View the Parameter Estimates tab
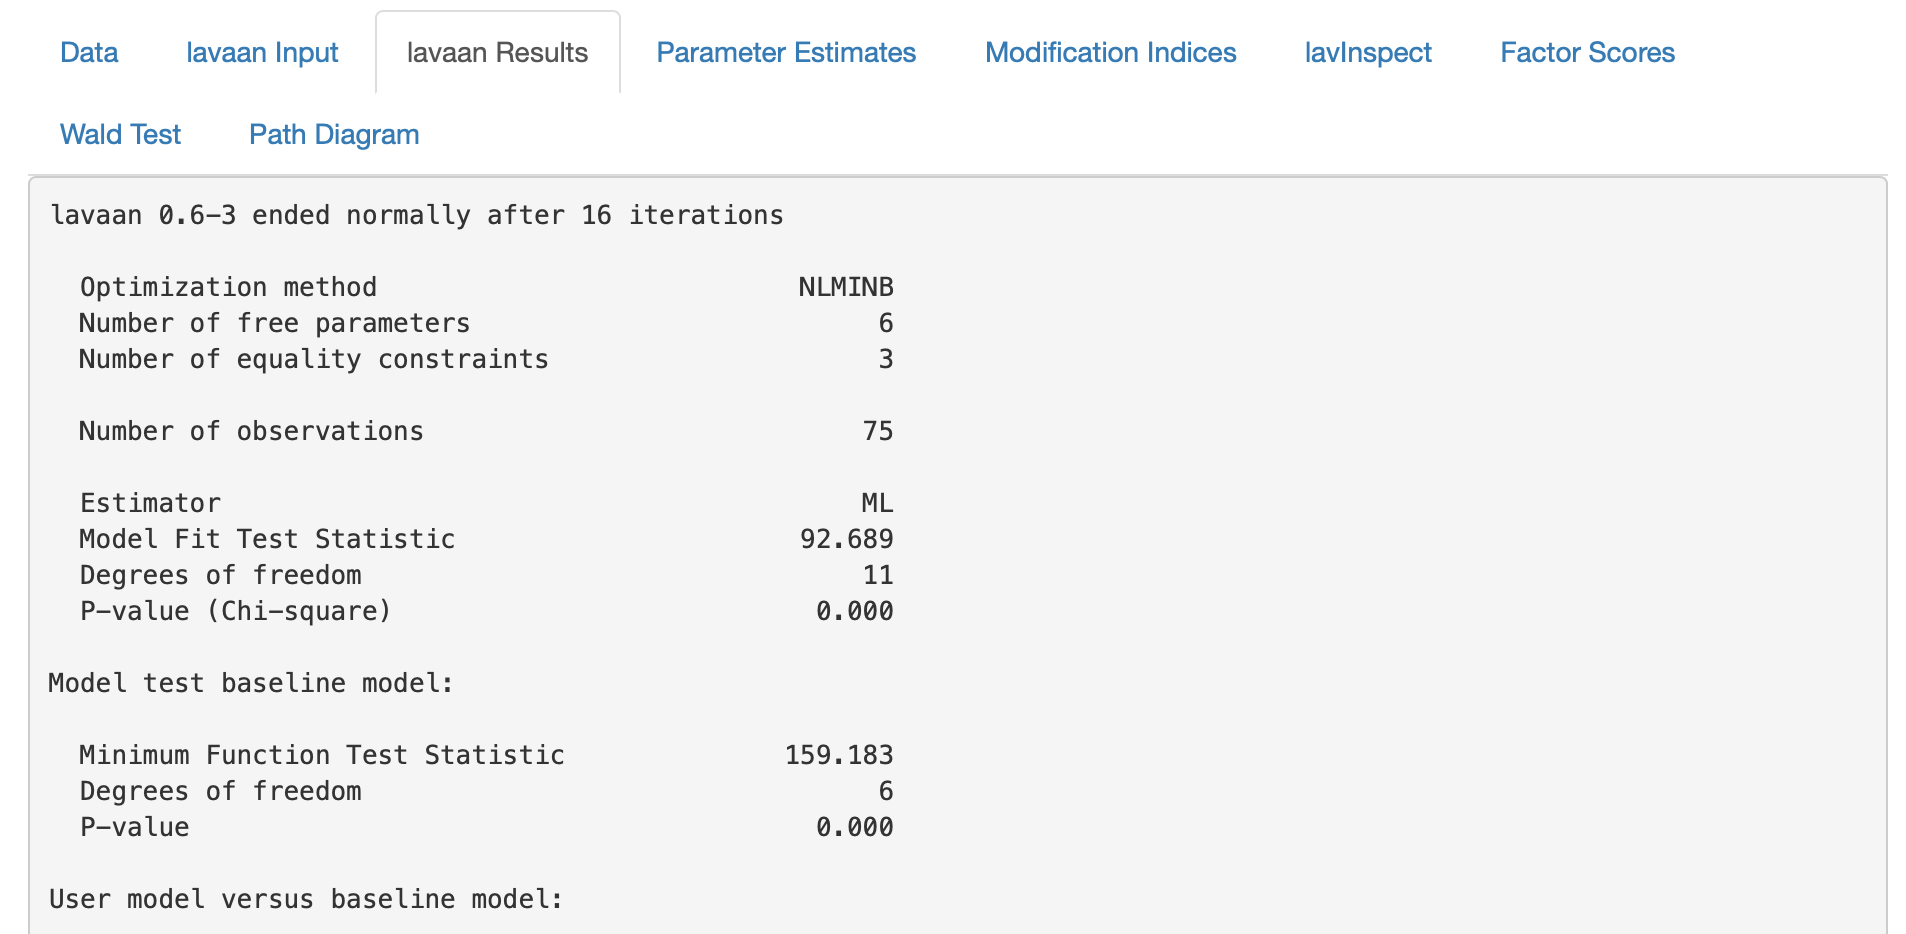The height and width of the screenshot is (934, 1906). click(x=786, y=52)
